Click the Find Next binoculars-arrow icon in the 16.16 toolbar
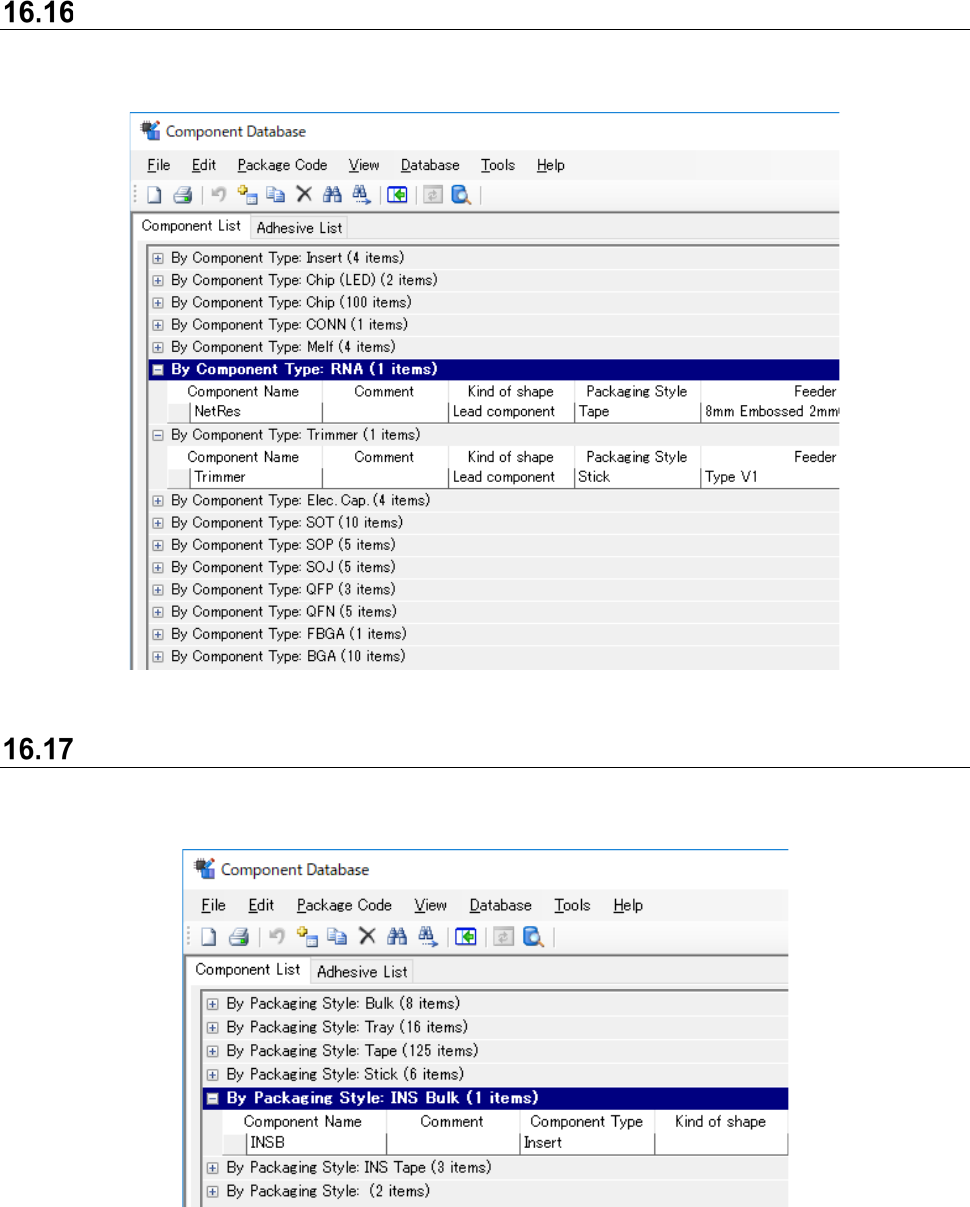 click(x=361, y=195)
